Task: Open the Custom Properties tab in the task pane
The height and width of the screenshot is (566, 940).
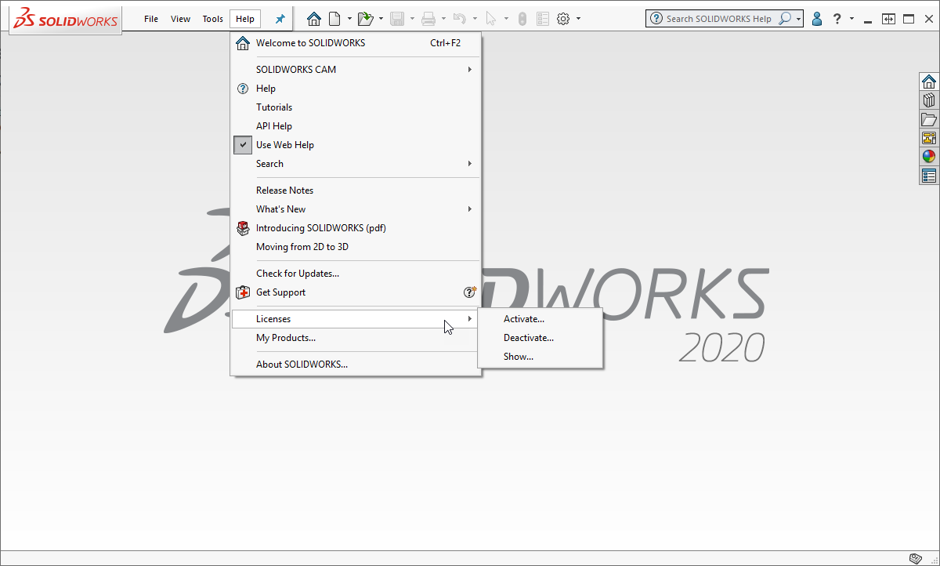Action: [929, 176]
